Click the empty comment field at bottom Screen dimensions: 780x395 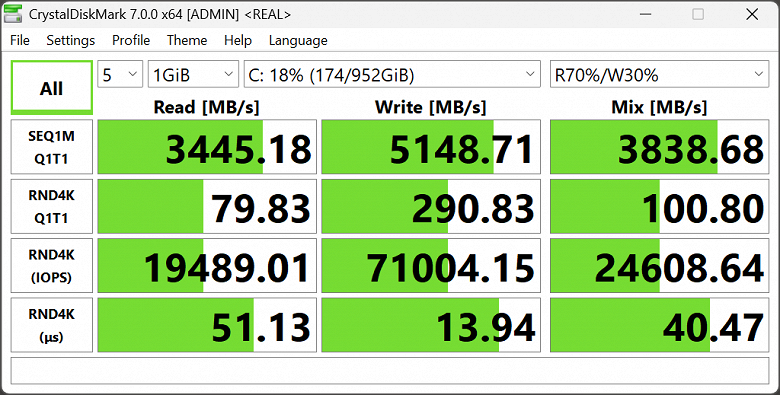click(x=390, y=371)
